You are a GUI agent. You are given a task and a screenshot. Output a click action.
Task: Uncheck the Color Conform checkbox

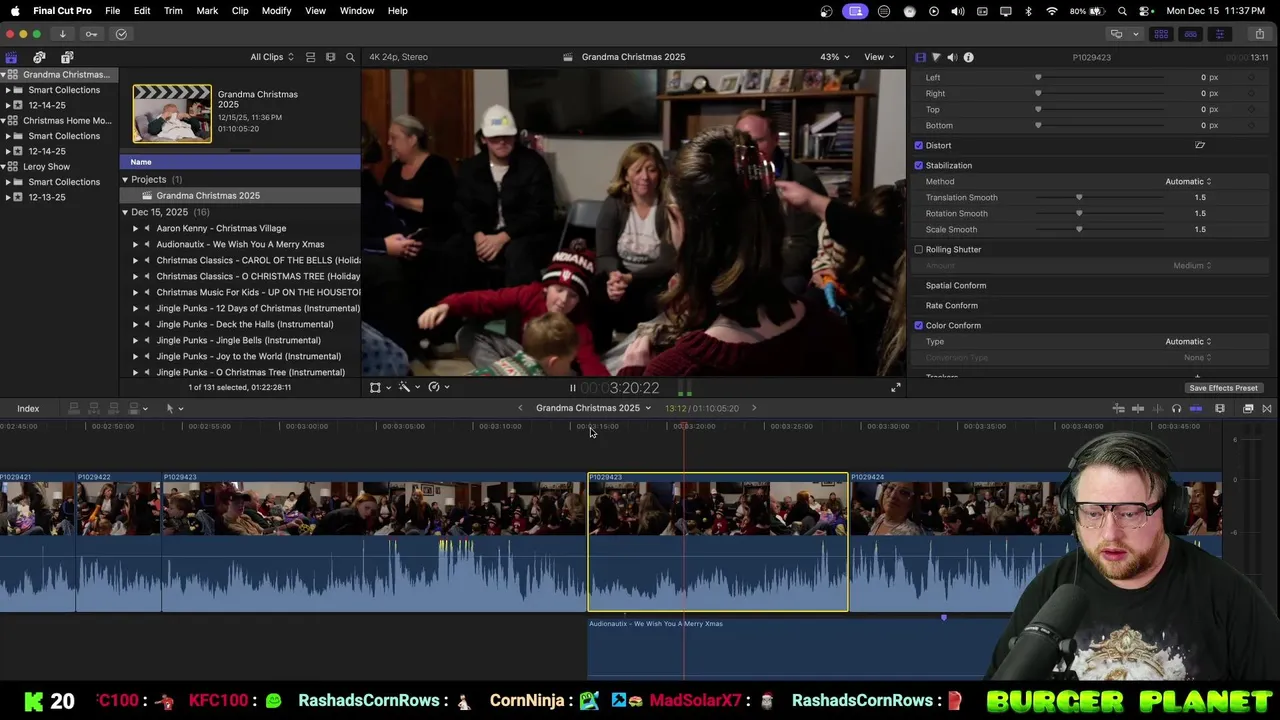coord(919,325)
